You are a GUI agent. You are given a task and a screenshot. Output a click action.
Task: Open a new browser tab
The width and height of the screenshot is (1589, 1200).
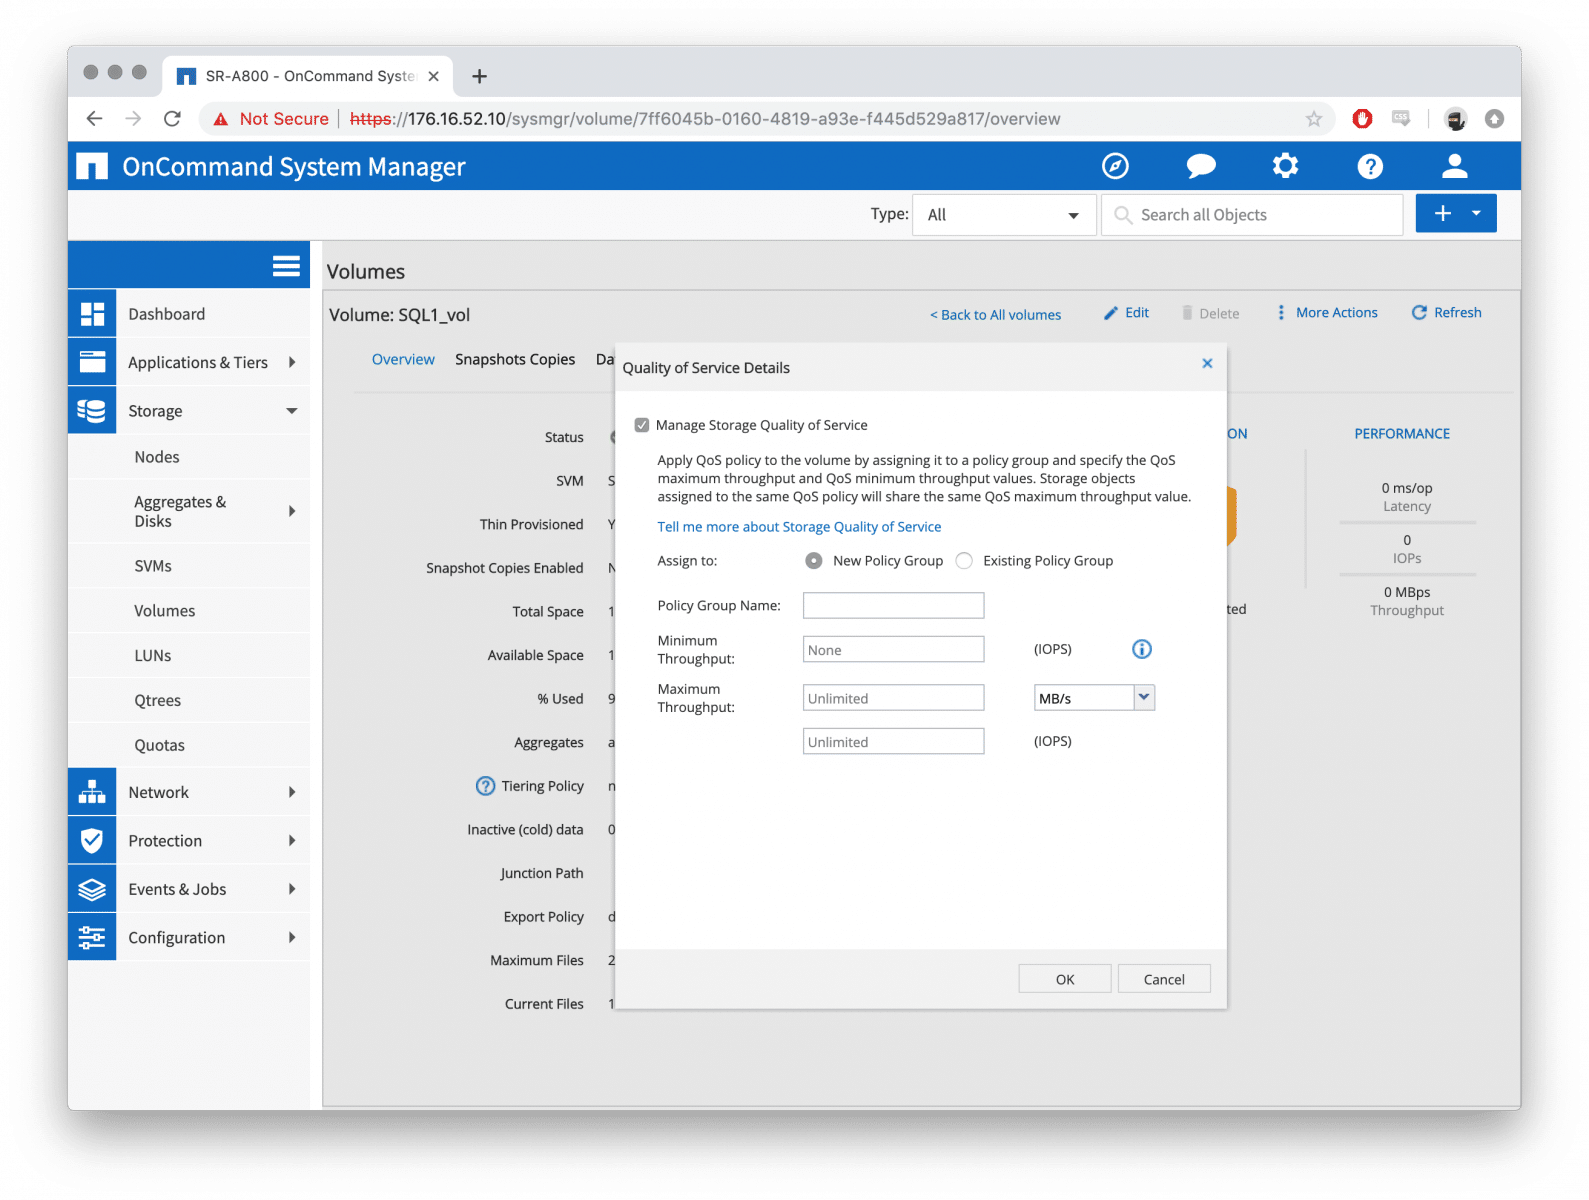pos(480,76)
